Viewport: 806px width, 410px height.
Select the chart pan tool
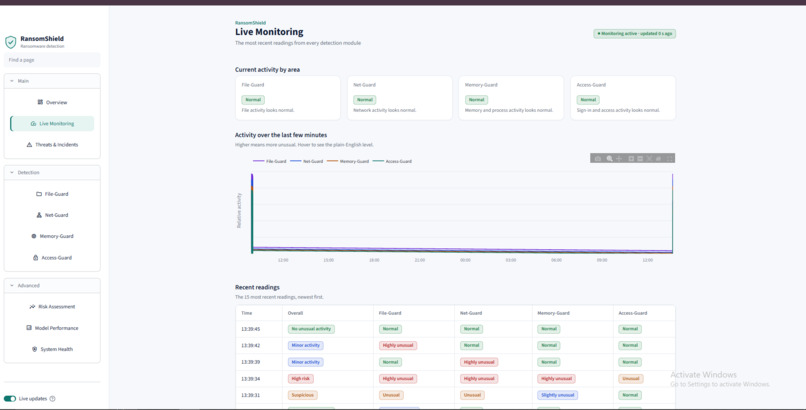(x=619, y=158)
